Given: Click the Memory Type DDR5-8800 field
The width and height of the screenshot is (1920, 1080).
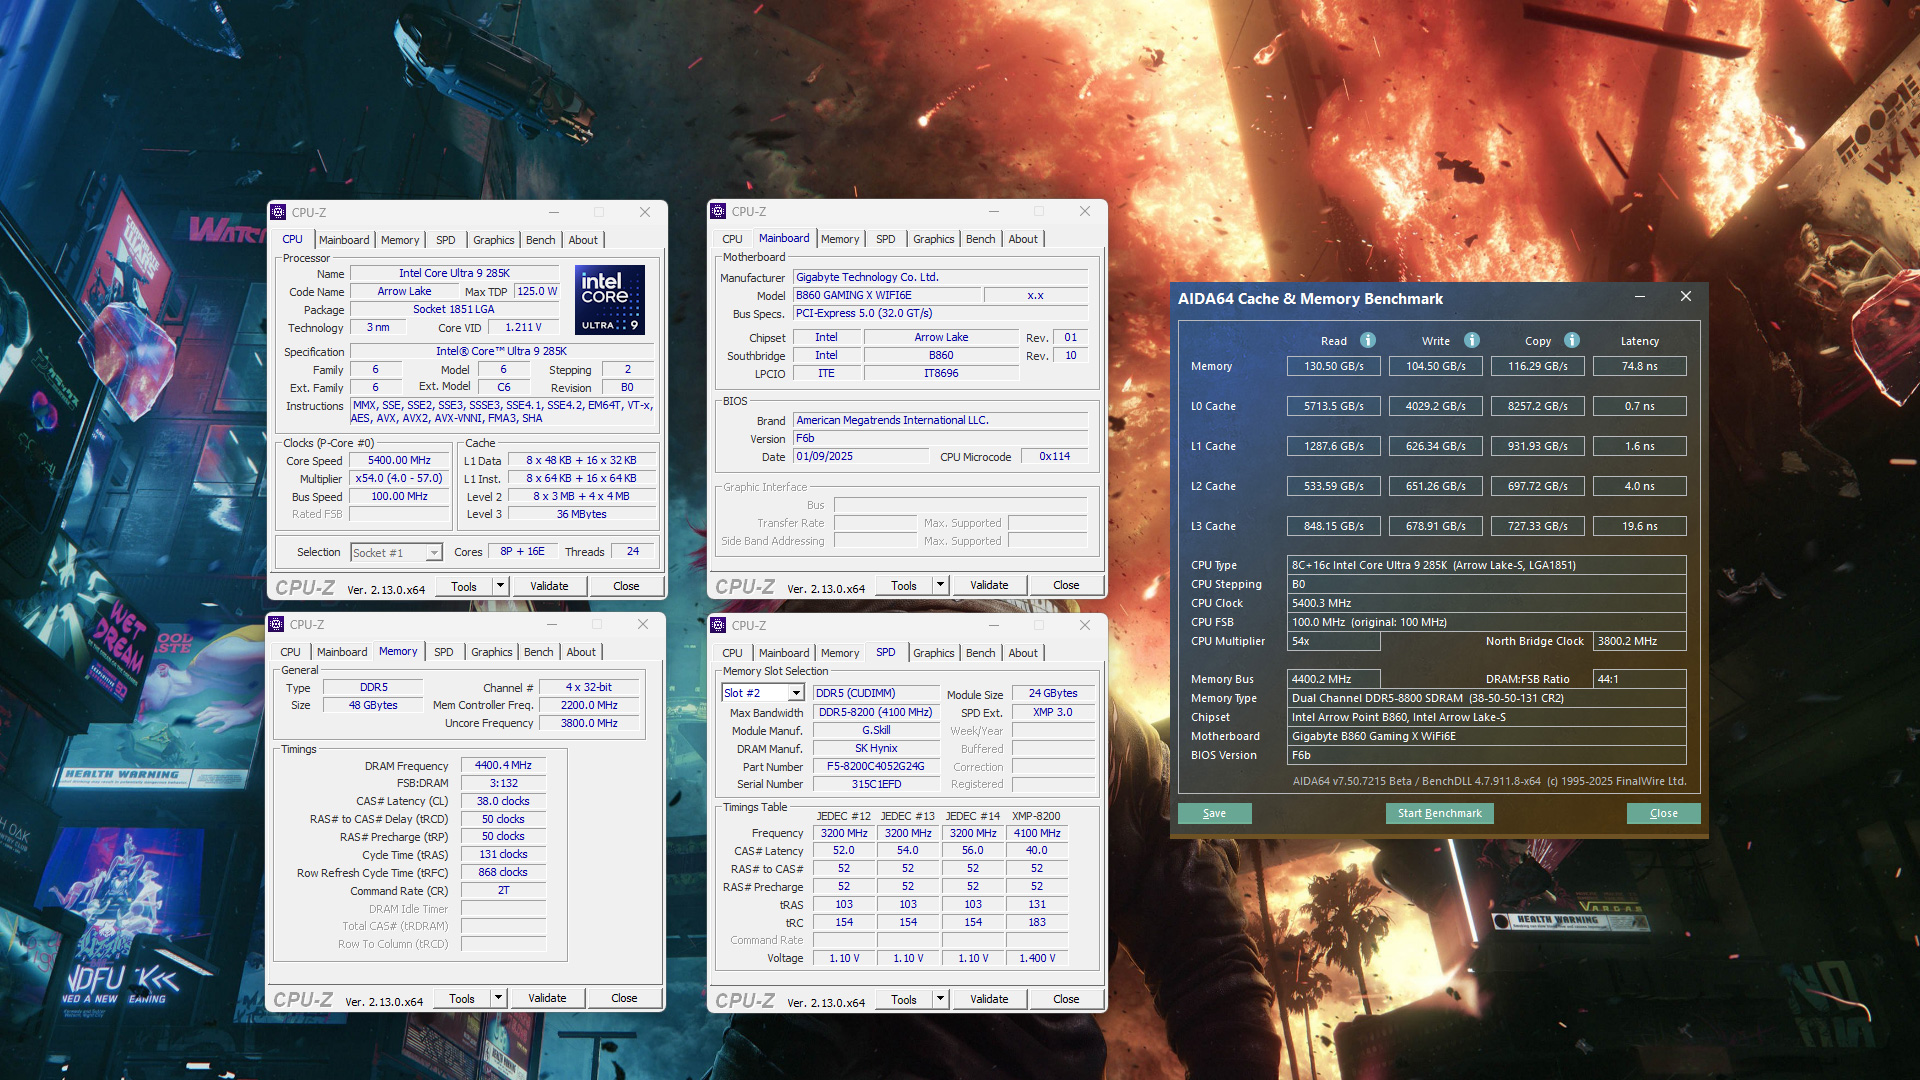Looking at the screenshot, I should [x=1486, y=698].
